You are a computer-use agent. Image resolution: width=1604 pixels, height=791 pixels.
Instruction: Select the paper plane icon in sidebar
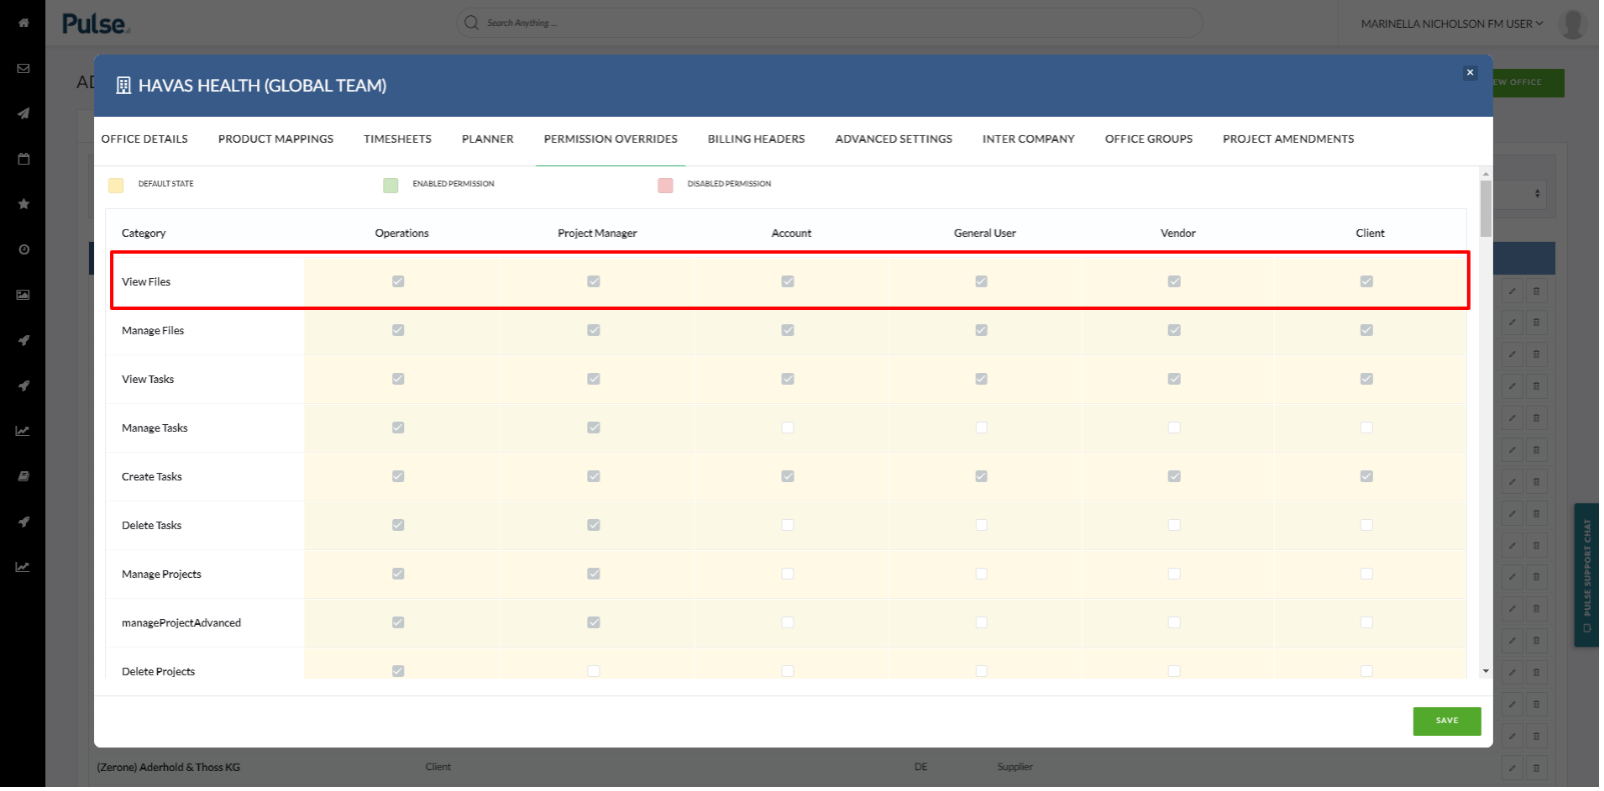(23, 113)
